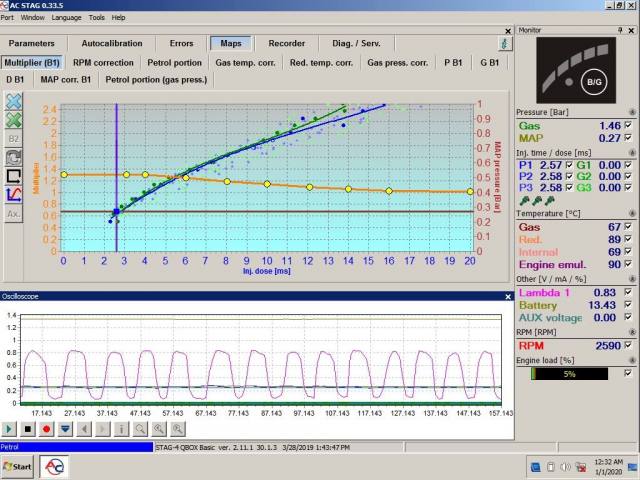Viewport: 640px width, 480px height.
Task: Select the red curve graph tool icon
Action: click(14, 194)
